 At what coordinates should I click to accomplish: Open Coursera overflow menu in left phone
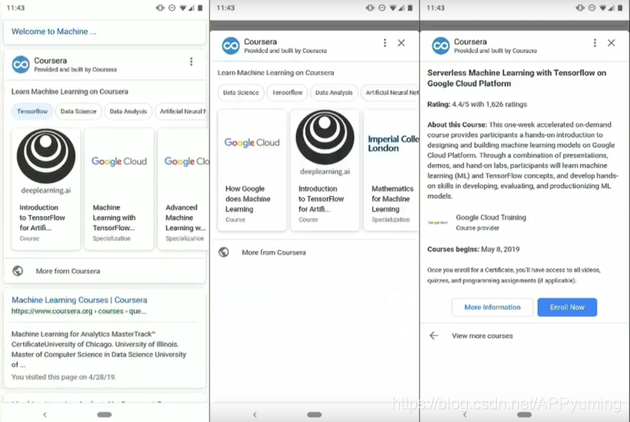tap(191, 61)
